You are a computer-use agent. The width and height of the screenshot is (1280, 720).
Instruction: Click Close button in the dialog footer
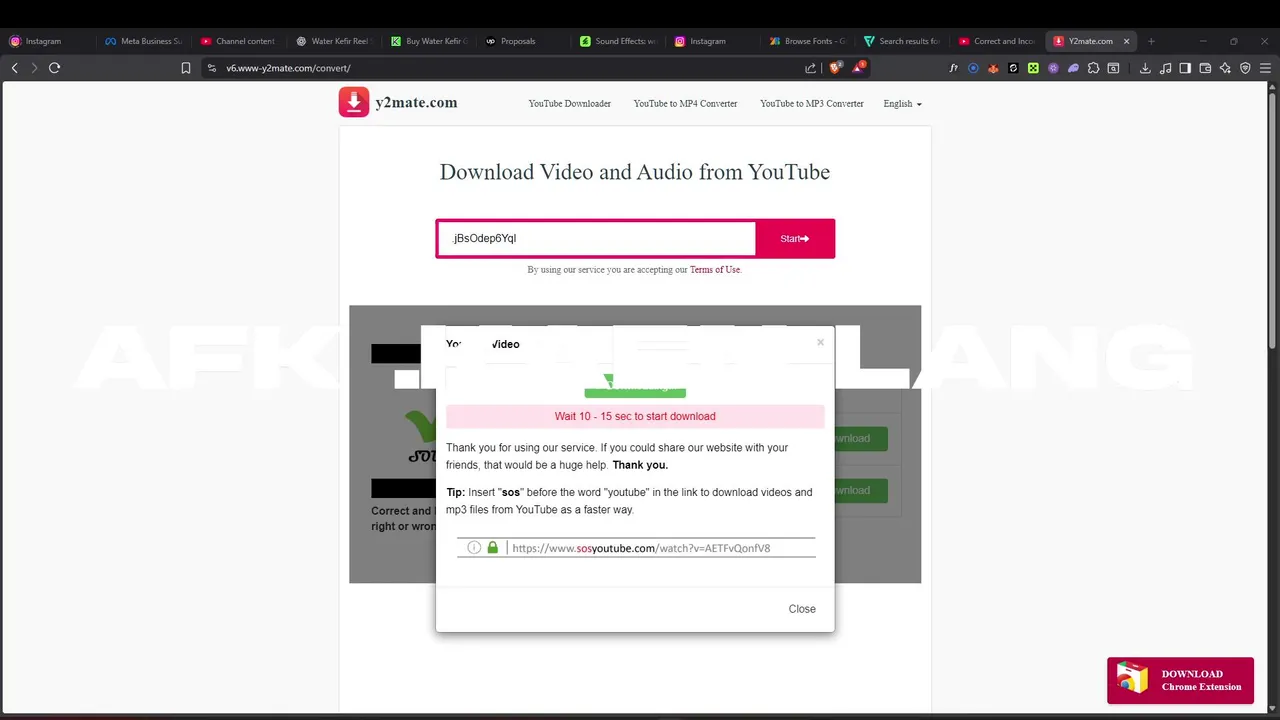pyautogui.click(x=802, y=609)
